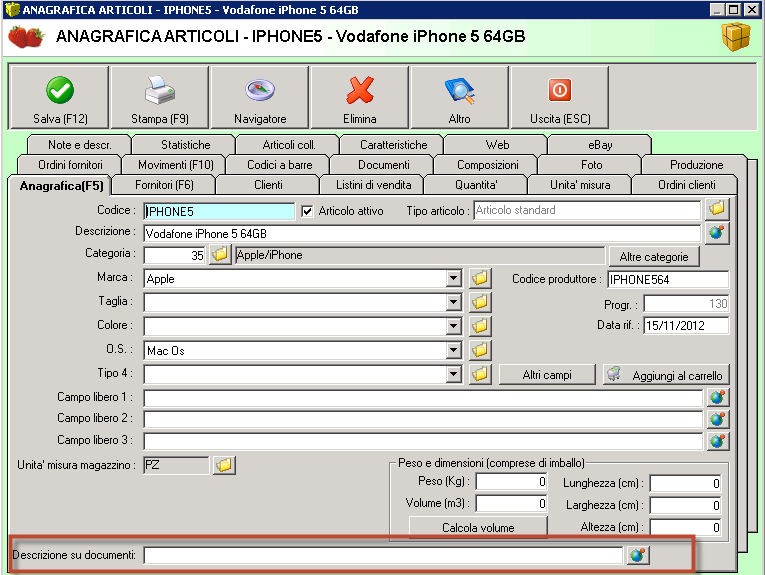
Task: Switch to the Quantita' tab
Action: 476,185
